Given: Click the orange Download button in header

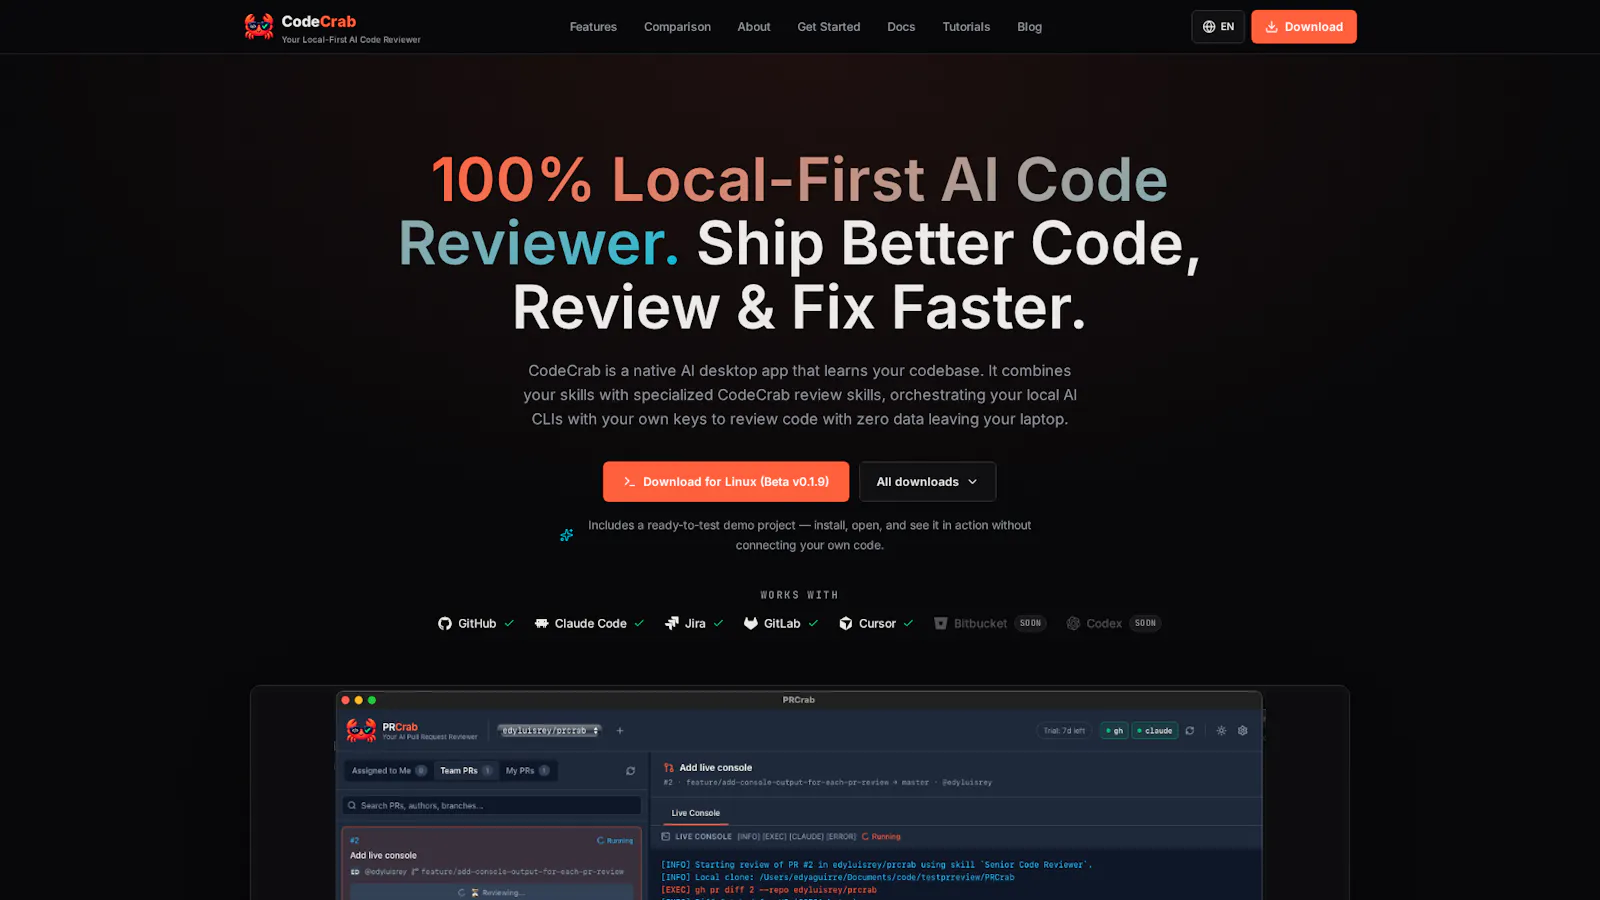Looking at the screenshot, I should pos(1304,27).
